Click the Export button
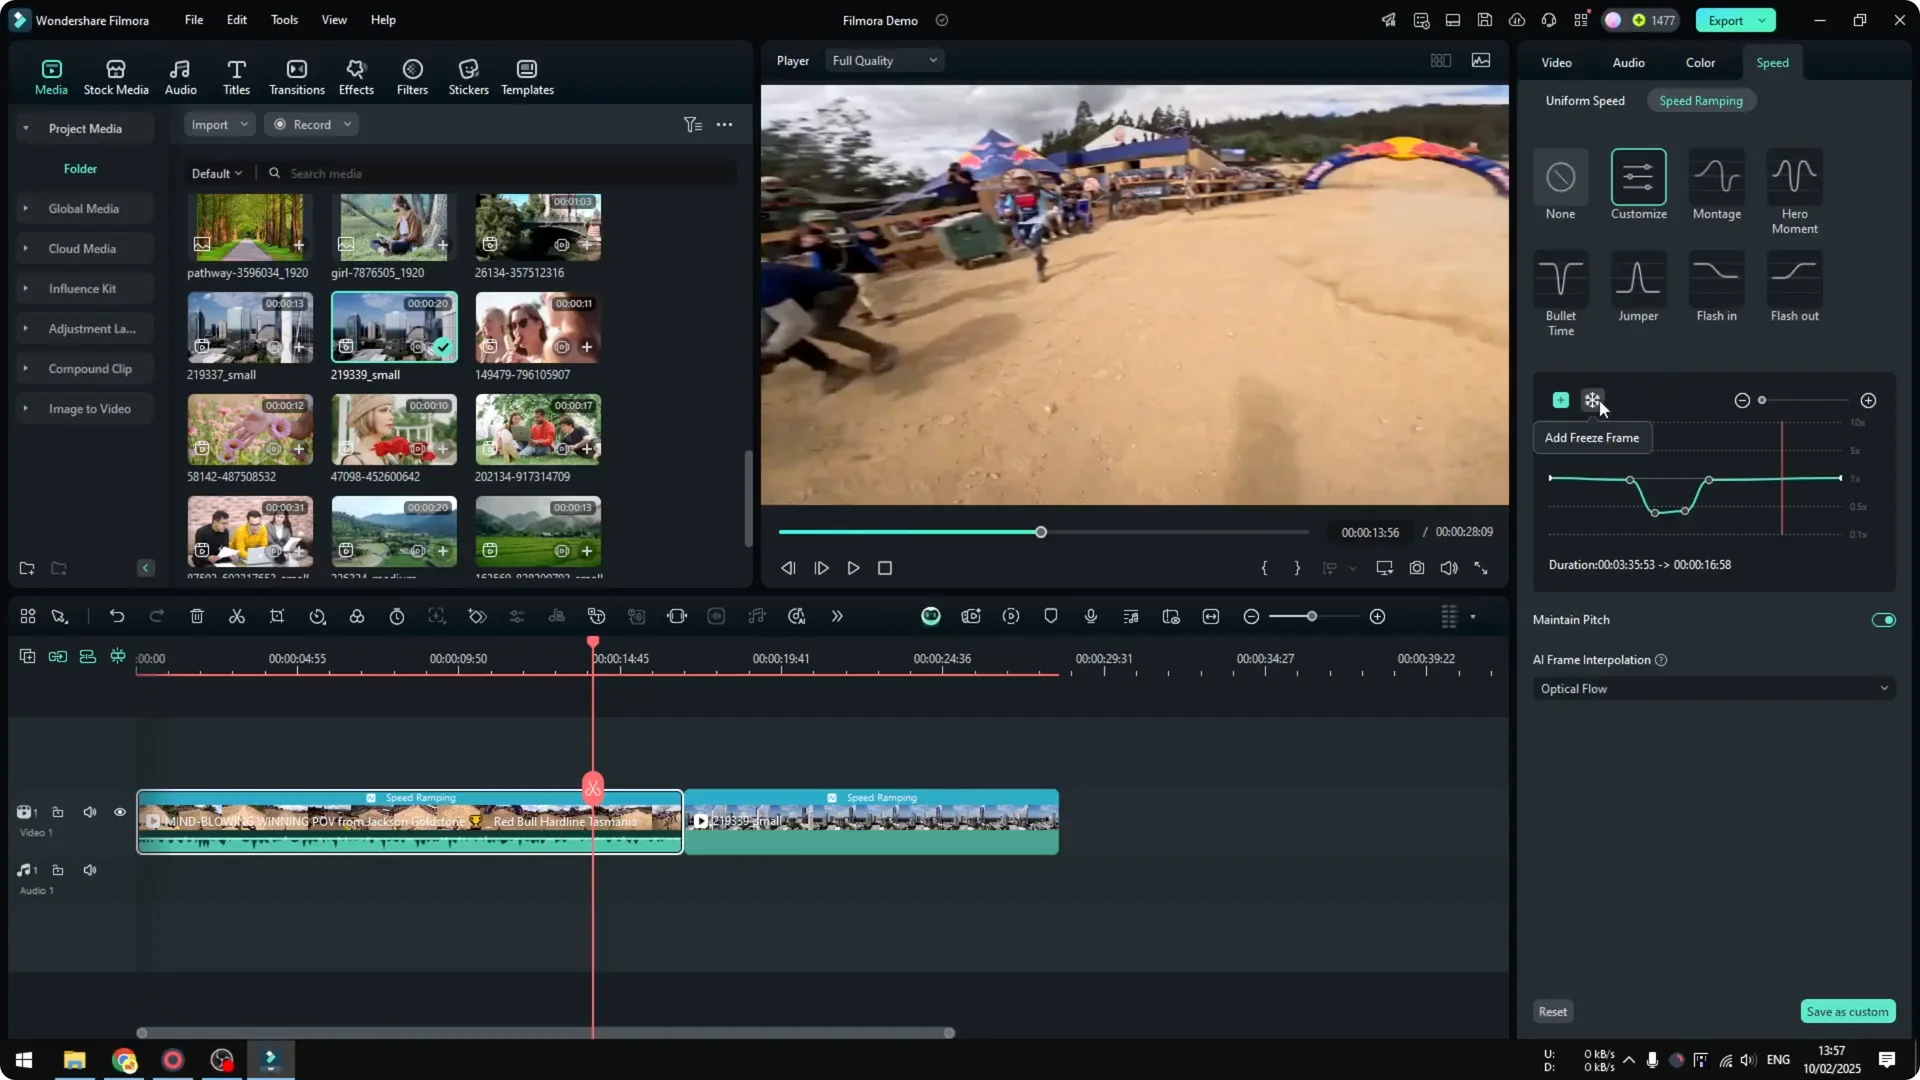This screenshot has width=1920, height=1080. pos(1727,20)
